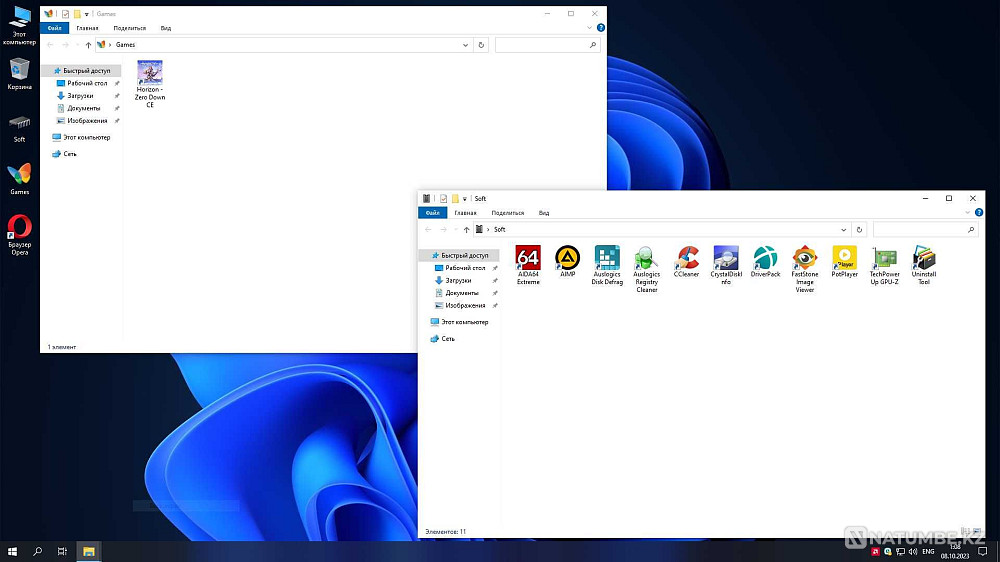
Task: Click the help icon in Soft window
Action: (x=979, y=212)
